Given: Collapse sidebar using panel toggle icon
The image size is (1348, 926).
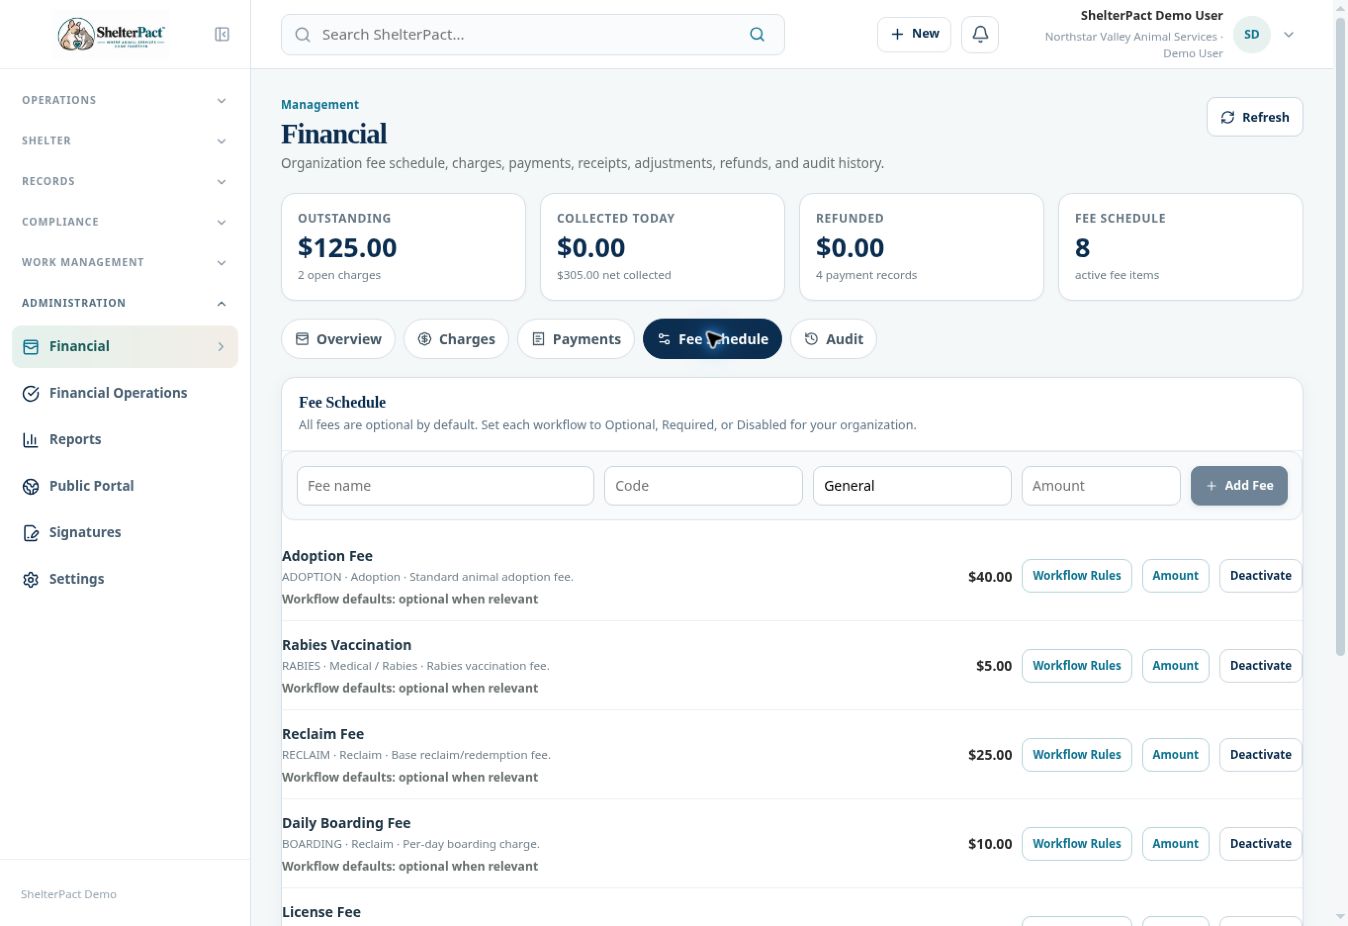Looking at the screenshot, I should pyautogui.click(x=222, y=35).
